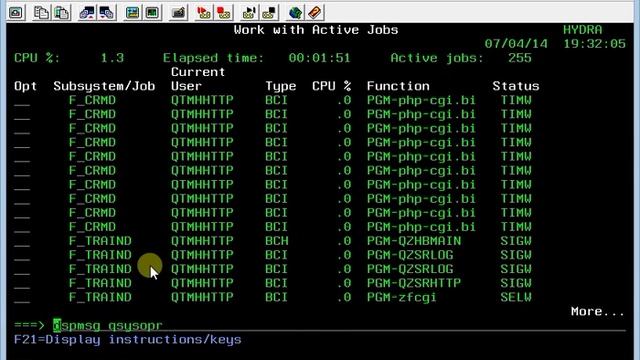
Task: Play a macro icon
Action: (249, 13)
